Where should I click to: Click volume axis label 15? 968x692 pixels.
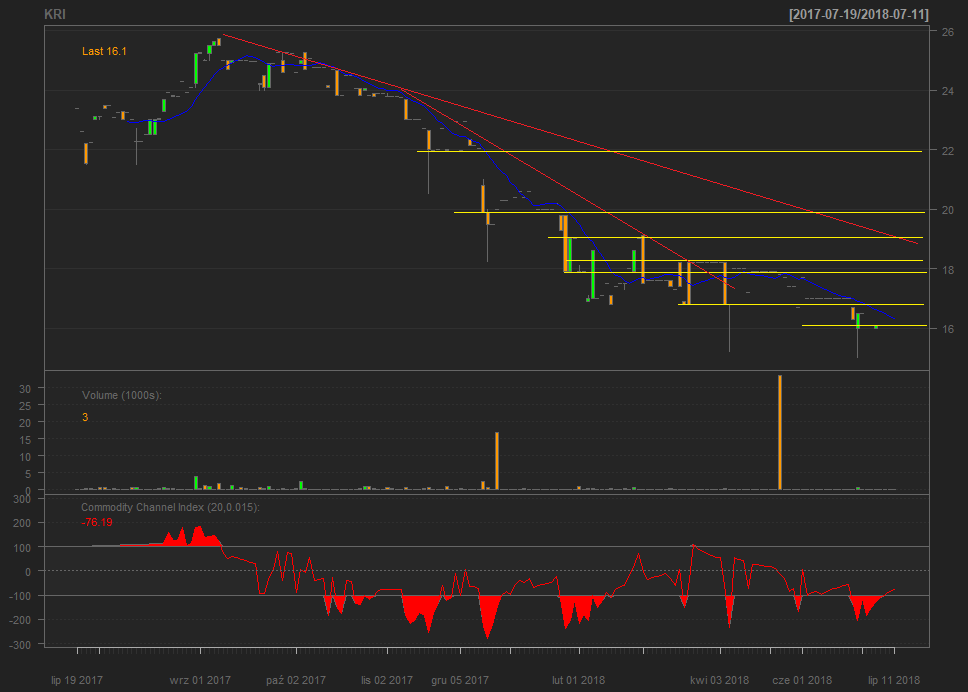point(25,440)
